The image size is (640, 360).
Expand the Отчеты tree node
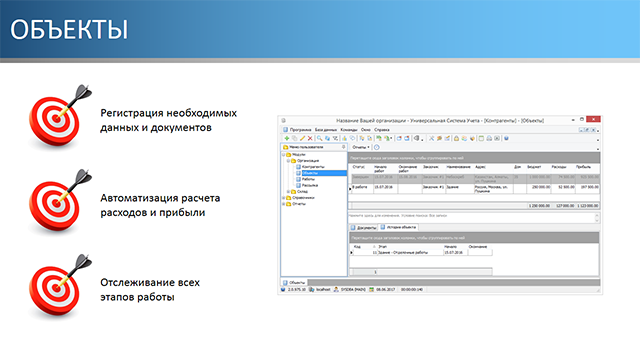point(284,204)
